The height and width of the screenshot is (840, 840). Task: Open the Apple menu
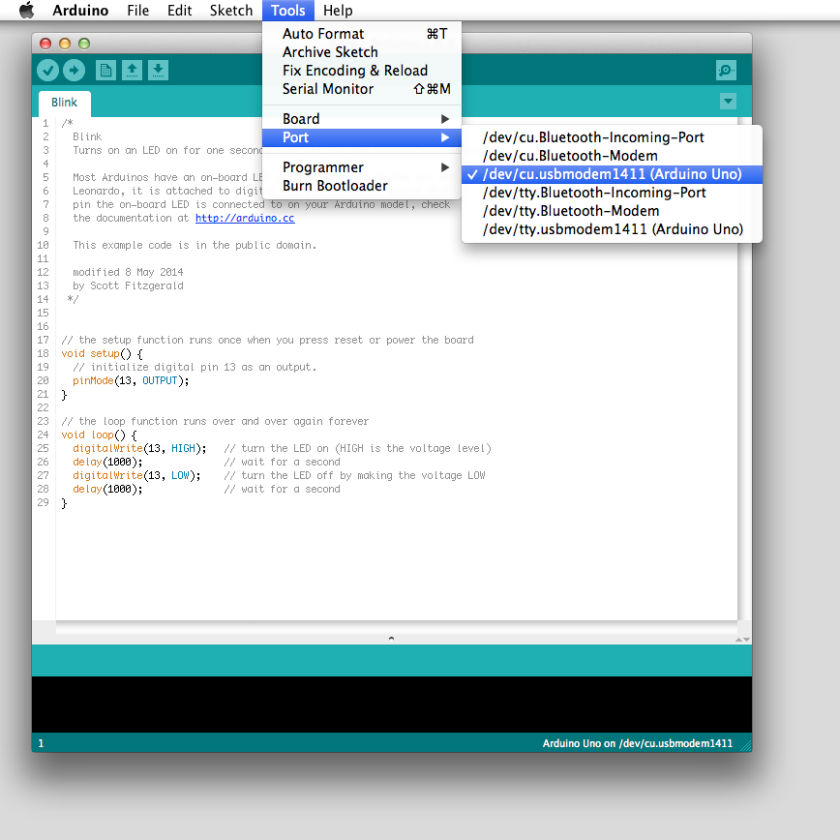coord(27,10)
